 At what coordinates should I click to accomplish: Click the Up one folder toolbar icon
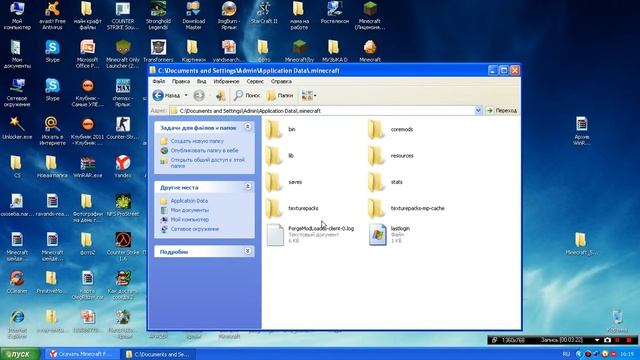click(220, 95)
